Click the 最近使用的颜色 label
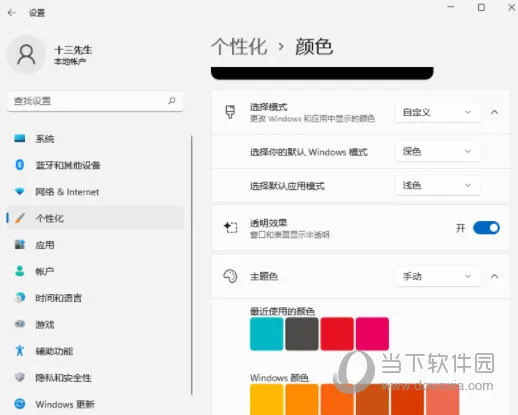 (x=282, y=311)
